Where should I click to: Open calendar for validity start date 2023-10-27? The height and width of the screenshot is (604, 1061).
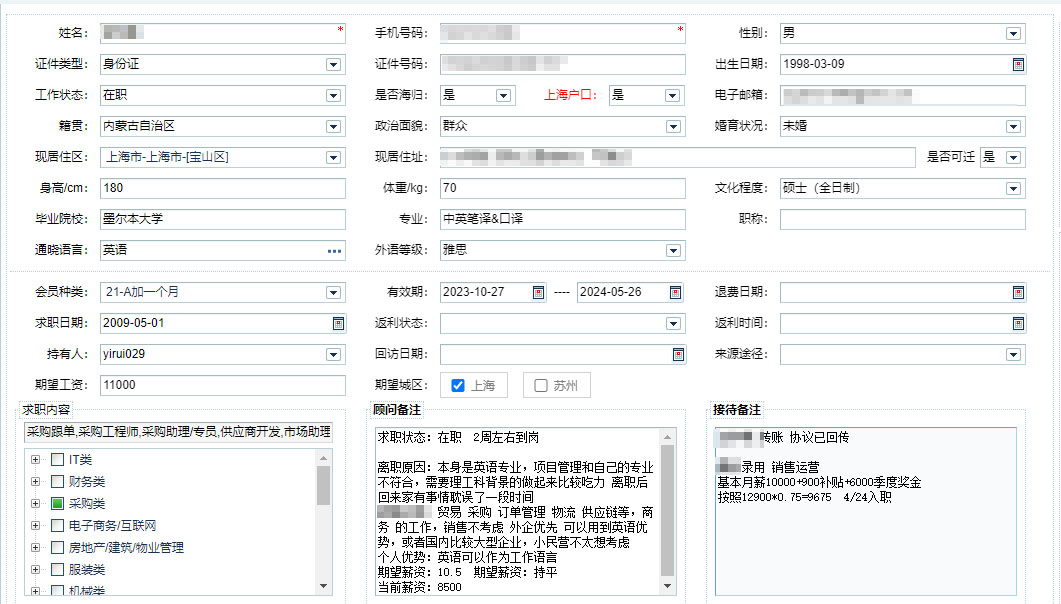tap(538, 292)
